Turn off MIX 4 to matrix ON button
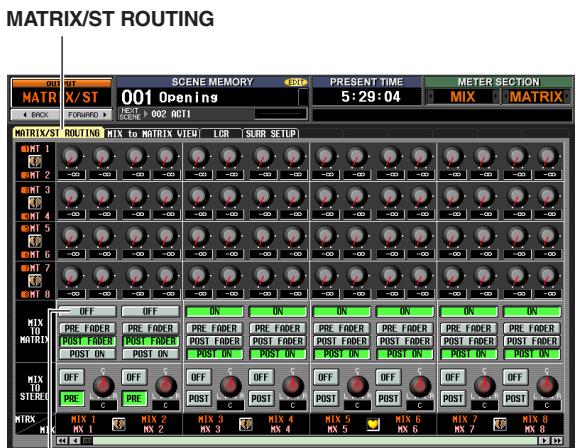This screenshot has height=448, width=576. 278,311
